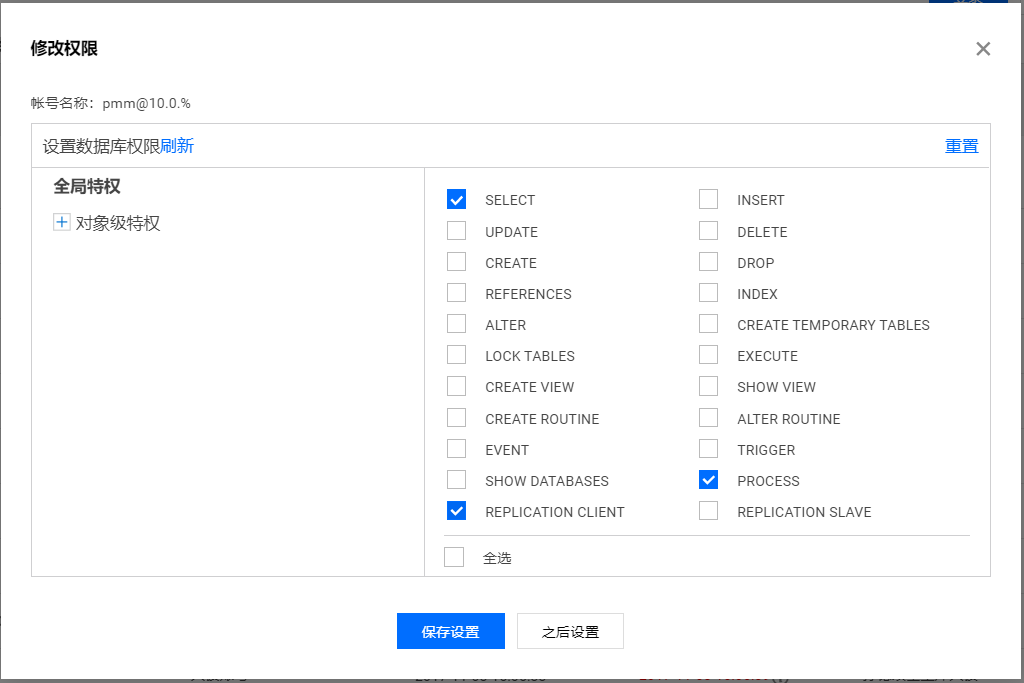Close the 修改权限 dialog

983,49
